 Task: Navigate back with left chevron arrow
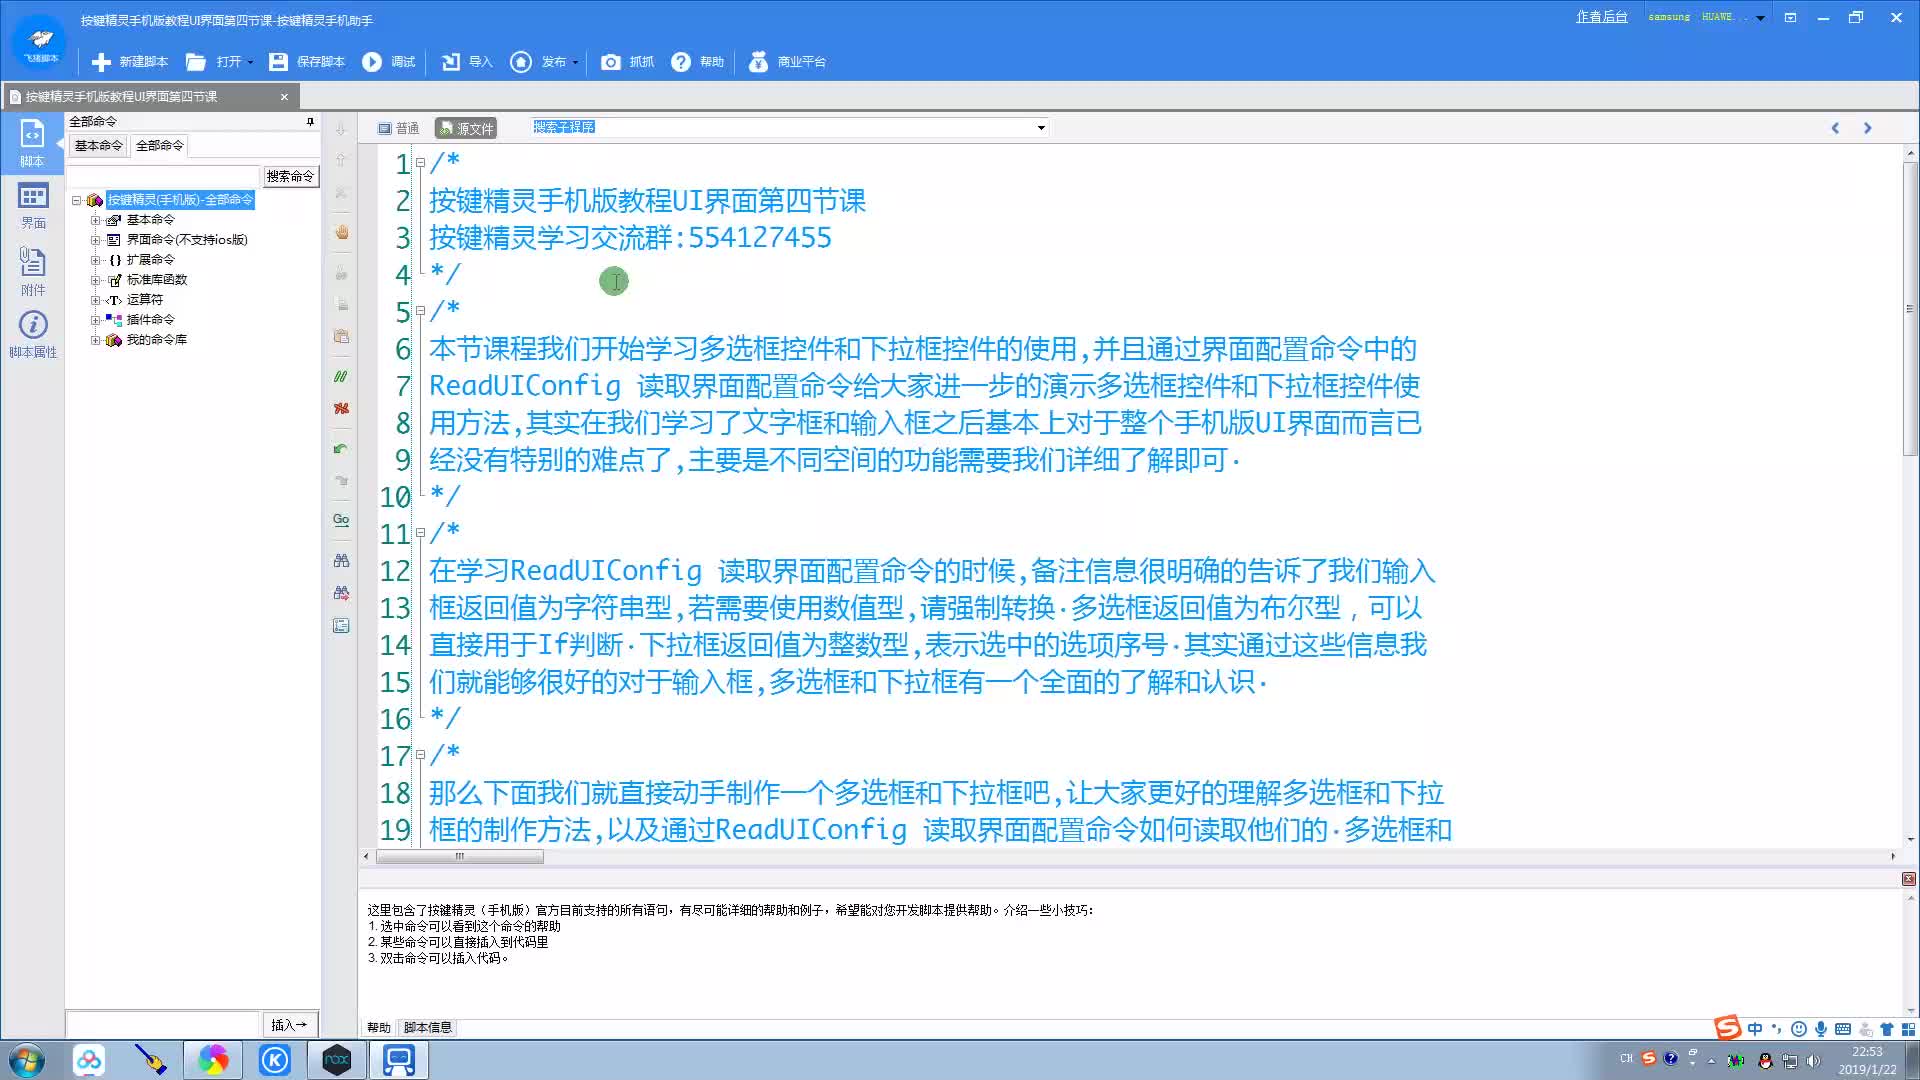(1835, 128)
